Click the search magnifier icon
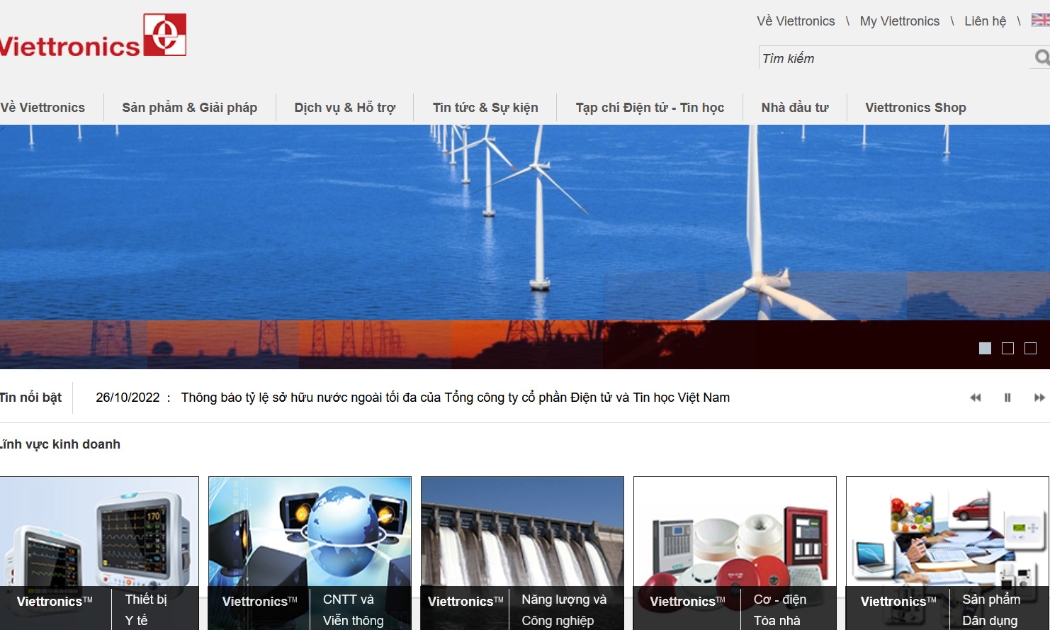 pyautogui.click(x=1042, y=58)
